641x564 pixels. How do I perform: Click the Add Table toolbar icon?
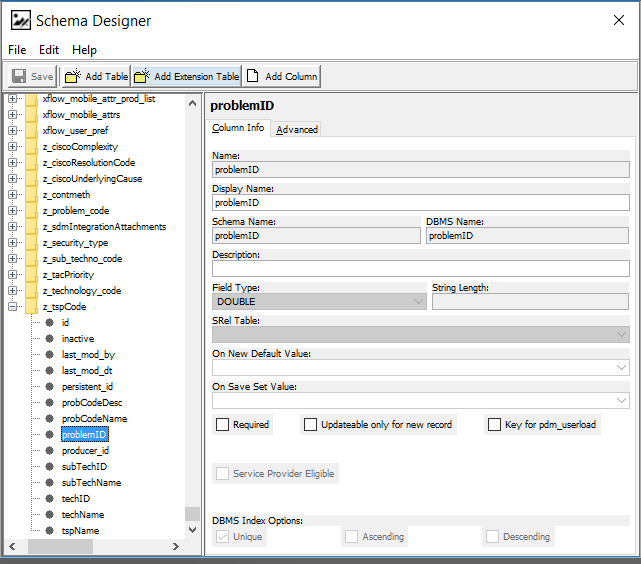coord(73,76)
